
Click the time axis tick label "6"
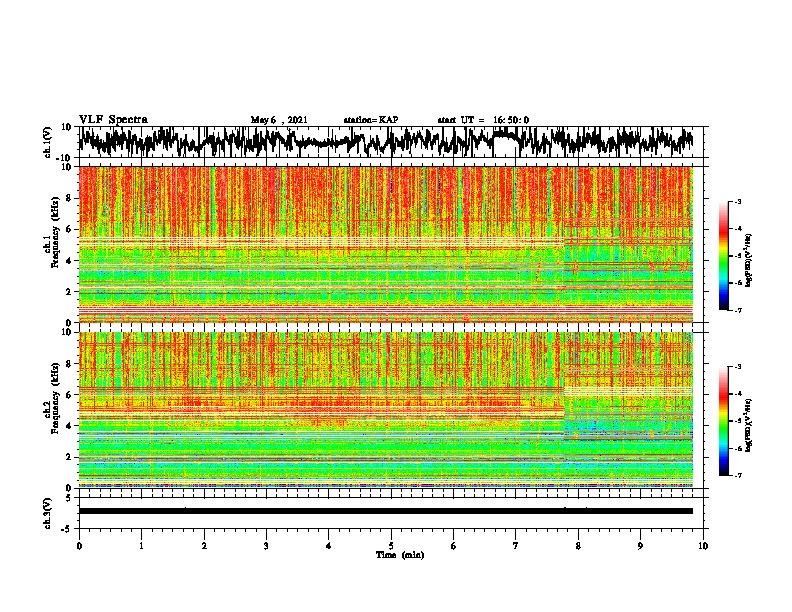(454, 546)
